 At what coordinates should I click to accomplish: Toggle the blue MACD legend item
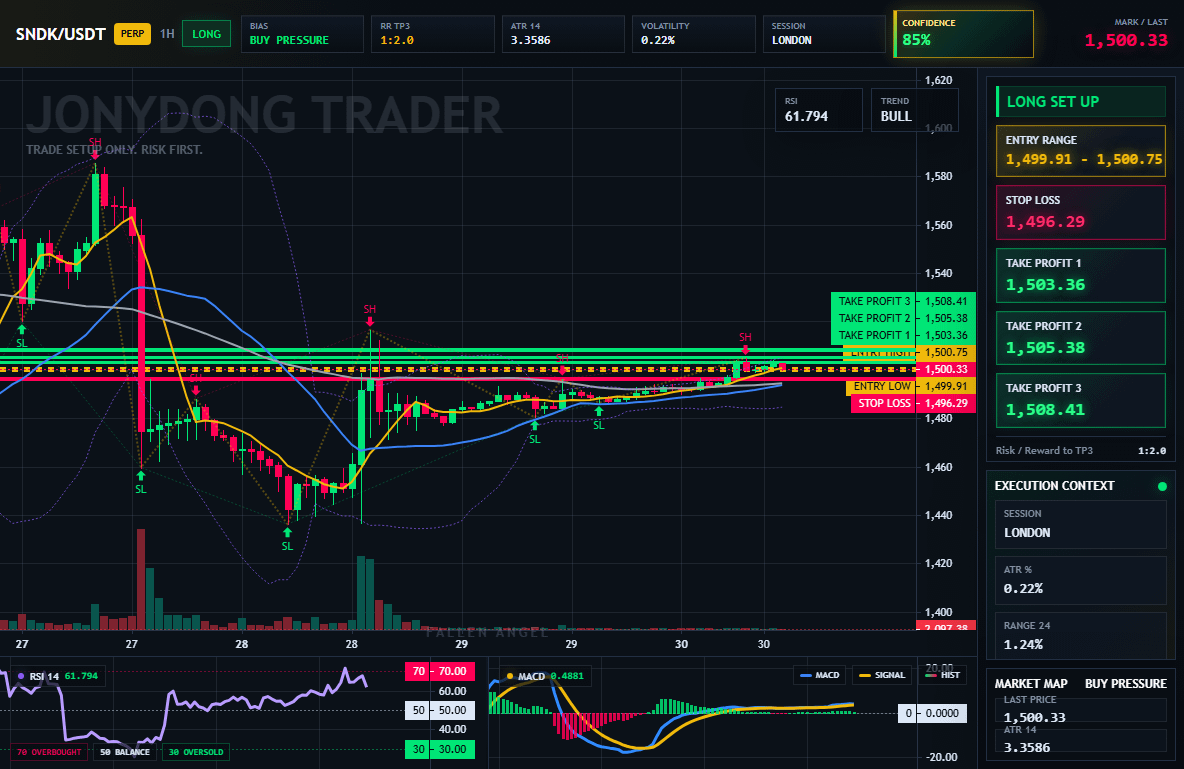tap(819, 675)
